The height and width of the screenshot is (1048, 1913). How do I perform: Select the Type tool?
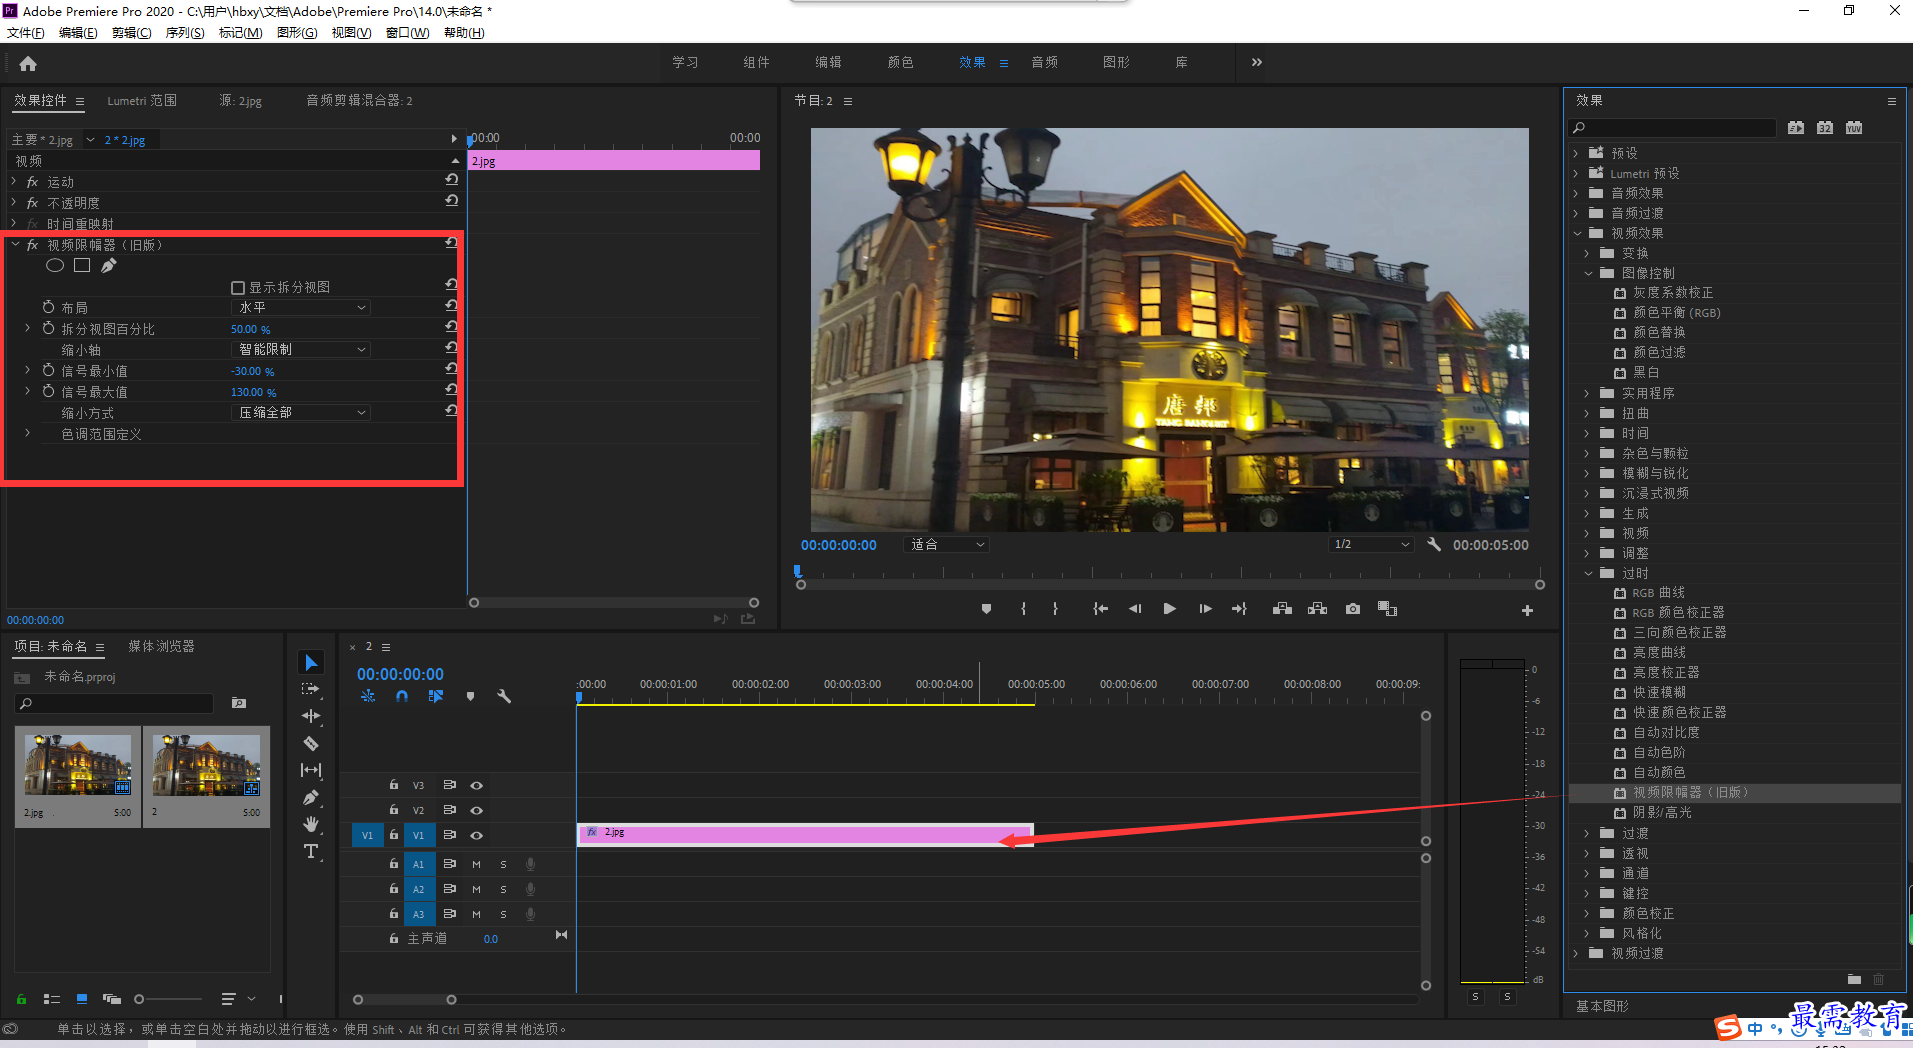(311, 851)
